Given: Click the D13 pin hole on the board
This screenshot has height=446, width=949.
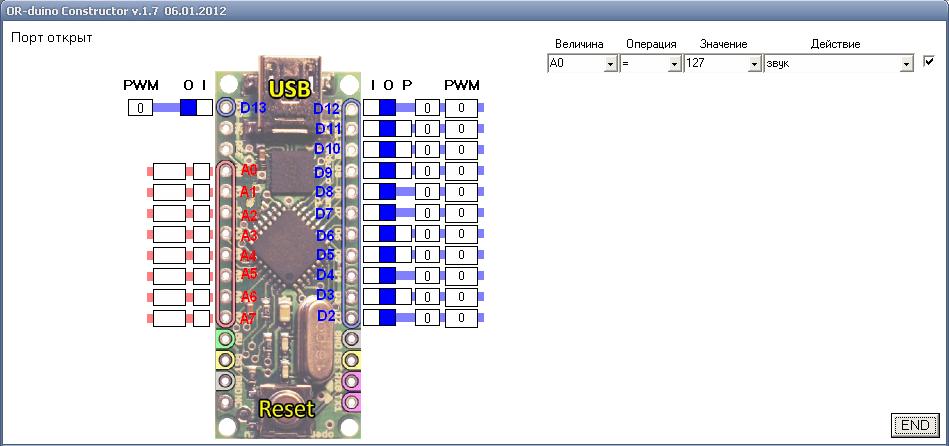Looking at the screenshot, I should [227, 107].
